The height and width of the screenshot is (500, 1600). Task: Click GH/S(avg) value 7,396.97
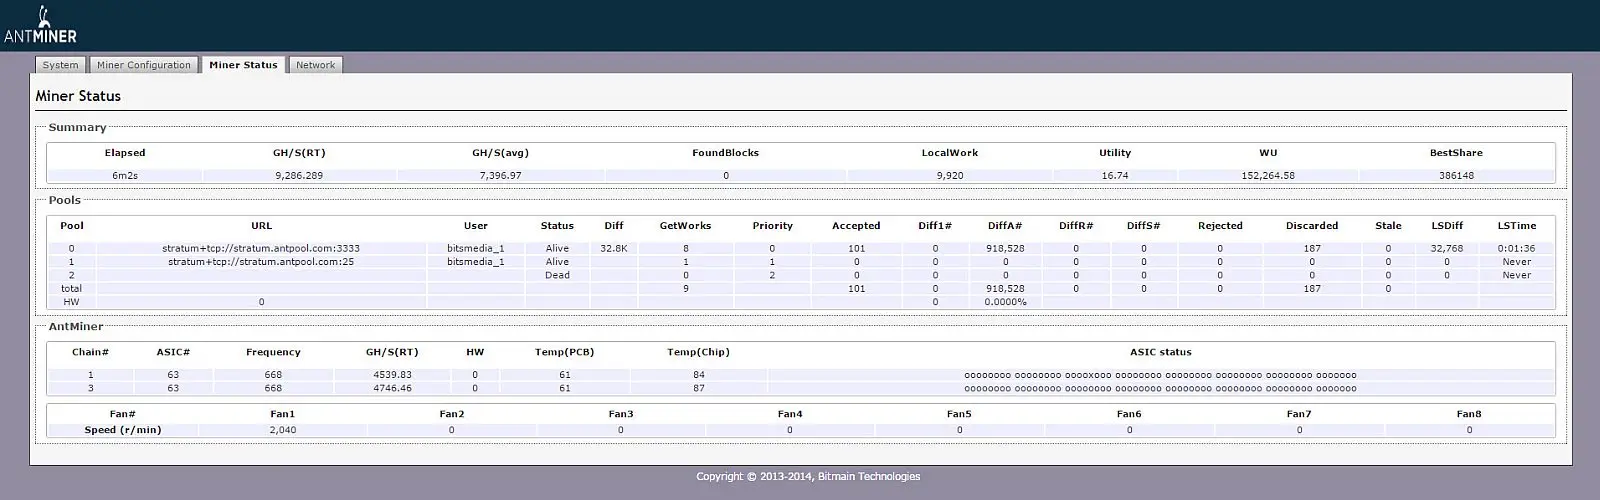tap(500, 175)
